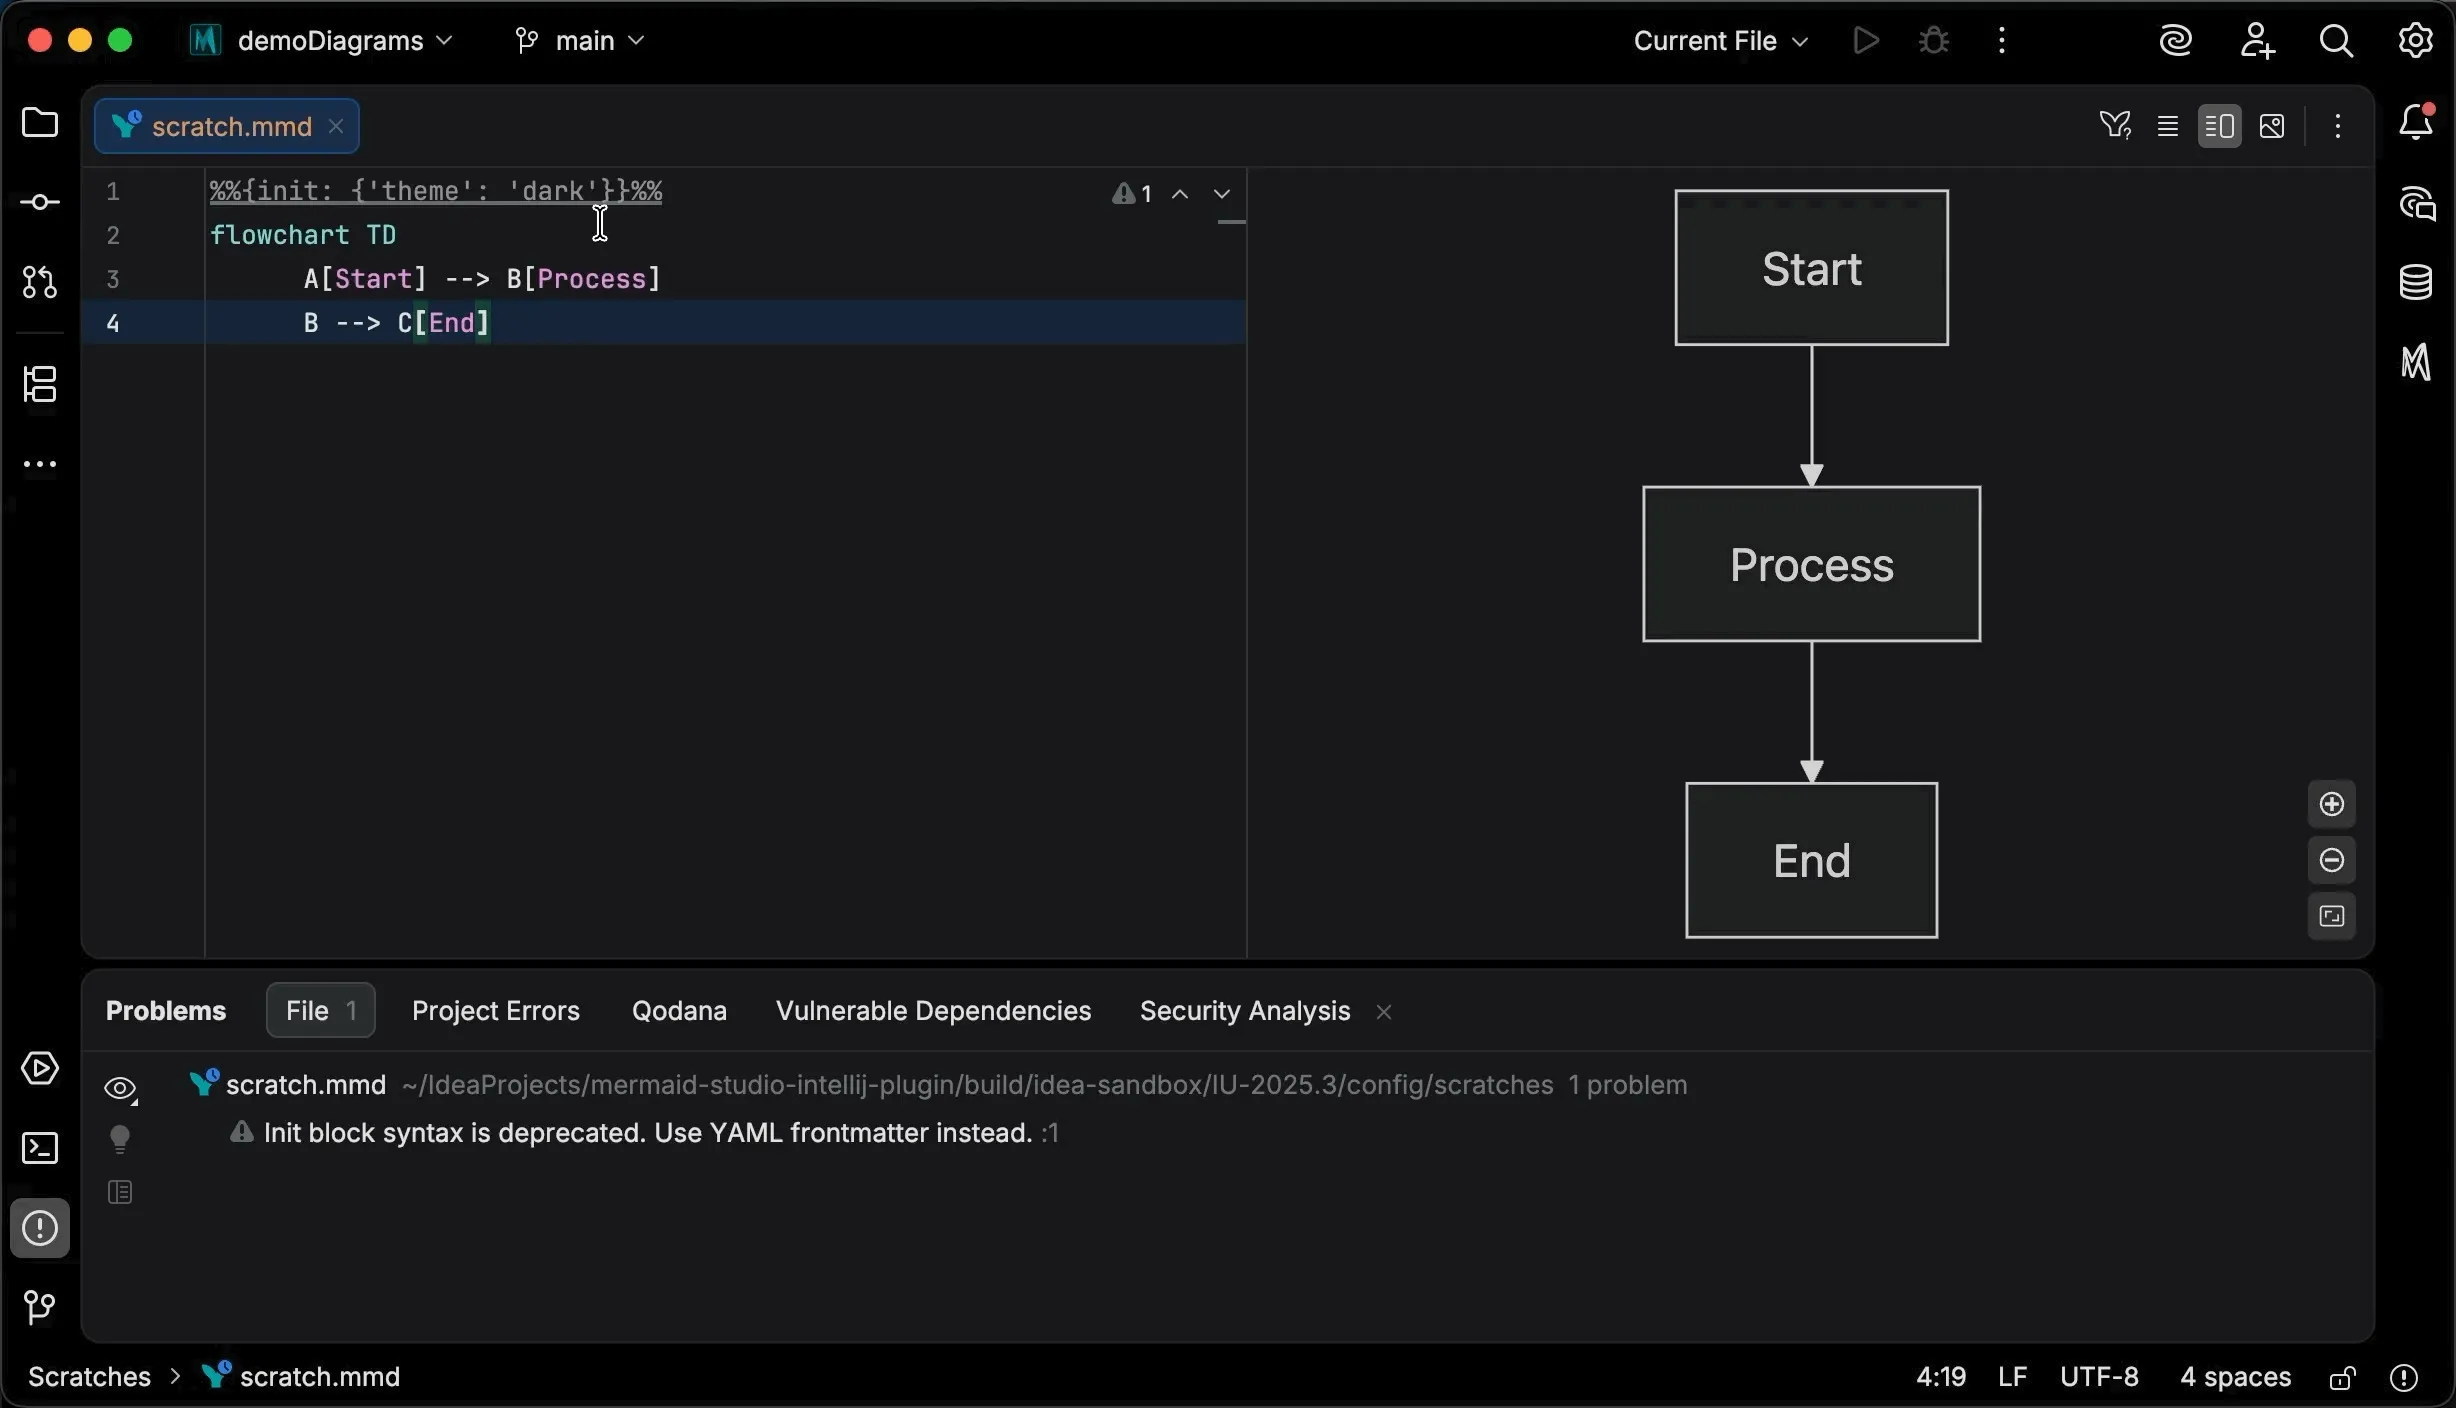
Task: Switch to the Qodana tab
Action: (x=679, y=1010)
